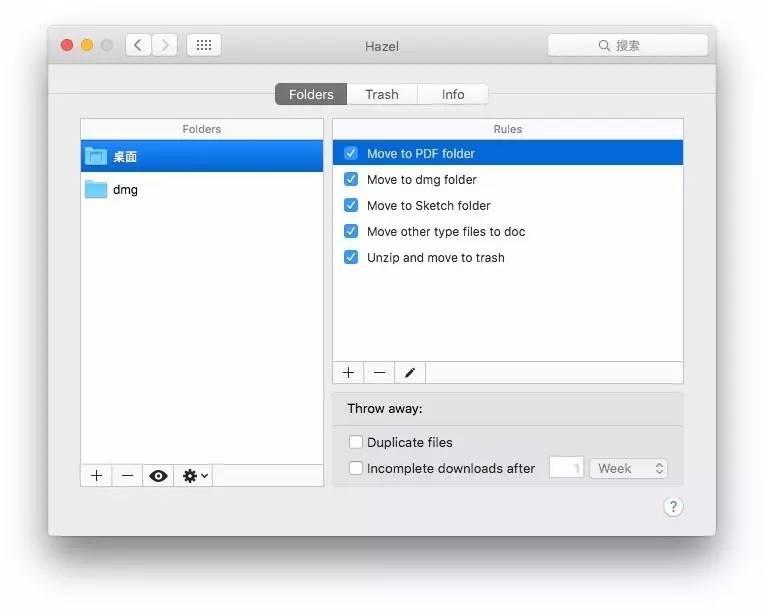The height and width of the screenshot is (610, 764).
Task: Go forward with the right chevron button
Action: pyautogui.click(x=165, y=45)
